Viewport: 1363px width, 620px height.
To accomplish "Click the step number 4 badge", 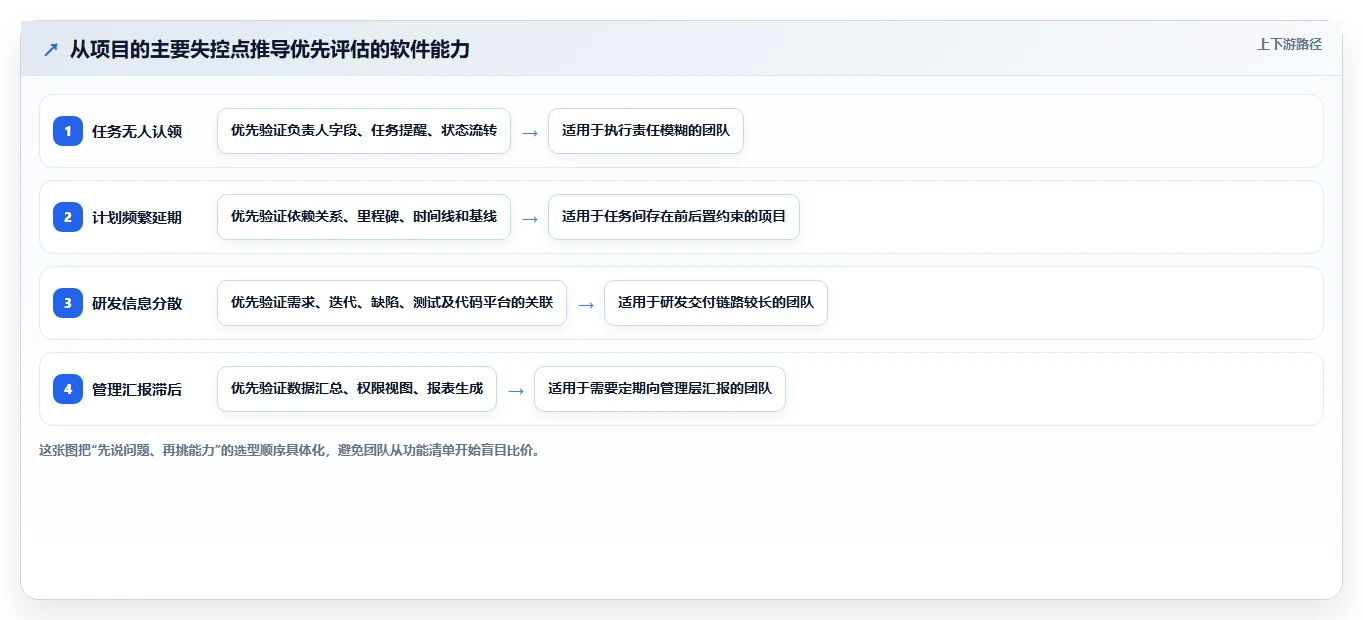I will point(68,389).
